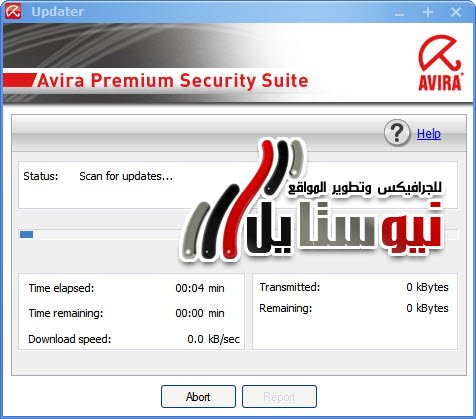The width and height of the screenshot is (476, 419).
Task: Click the Transmitted kBytes value
Action: 427,287
